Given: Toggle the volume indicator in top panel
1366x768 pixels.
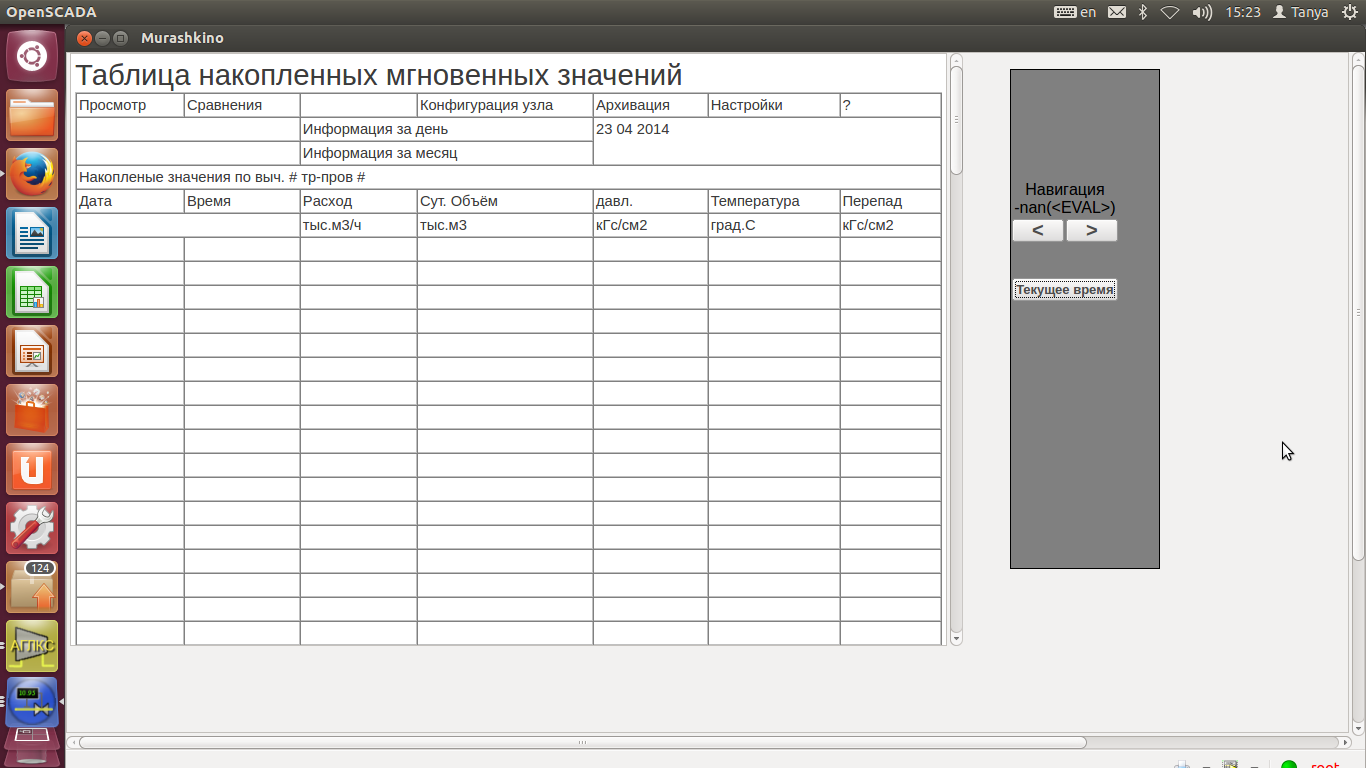Looking at the screenshot, I should click(1202, 12).
